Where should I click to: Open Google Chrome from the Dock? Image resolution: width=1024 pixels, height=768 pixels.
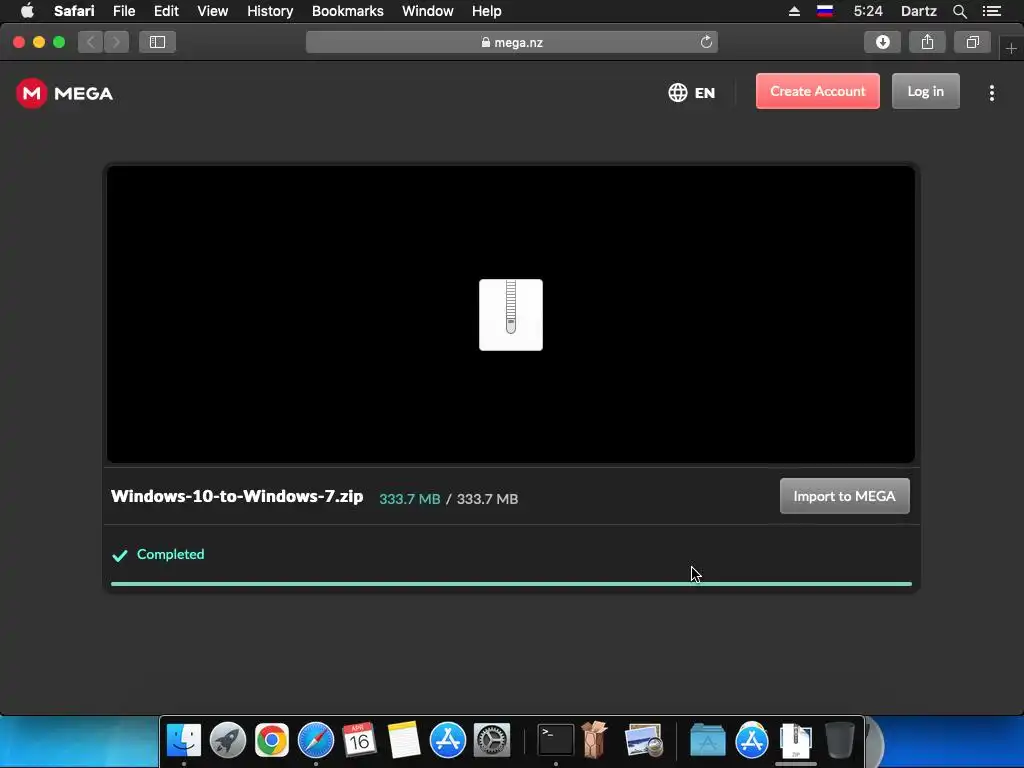pos(272,740)
